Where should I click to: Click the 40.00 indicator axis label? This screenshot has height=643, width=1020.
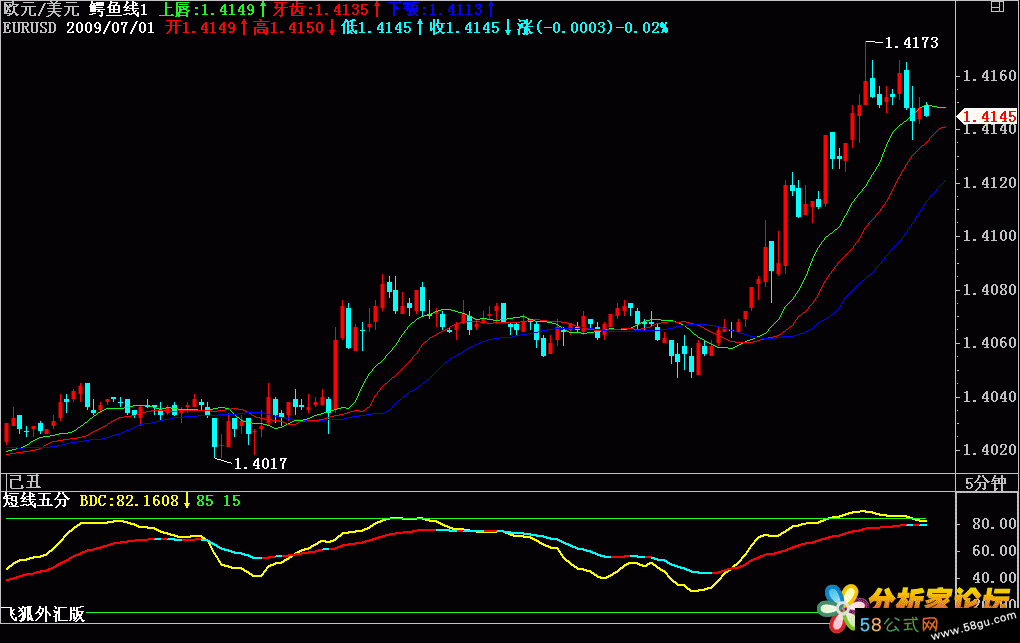coord(994,578)
